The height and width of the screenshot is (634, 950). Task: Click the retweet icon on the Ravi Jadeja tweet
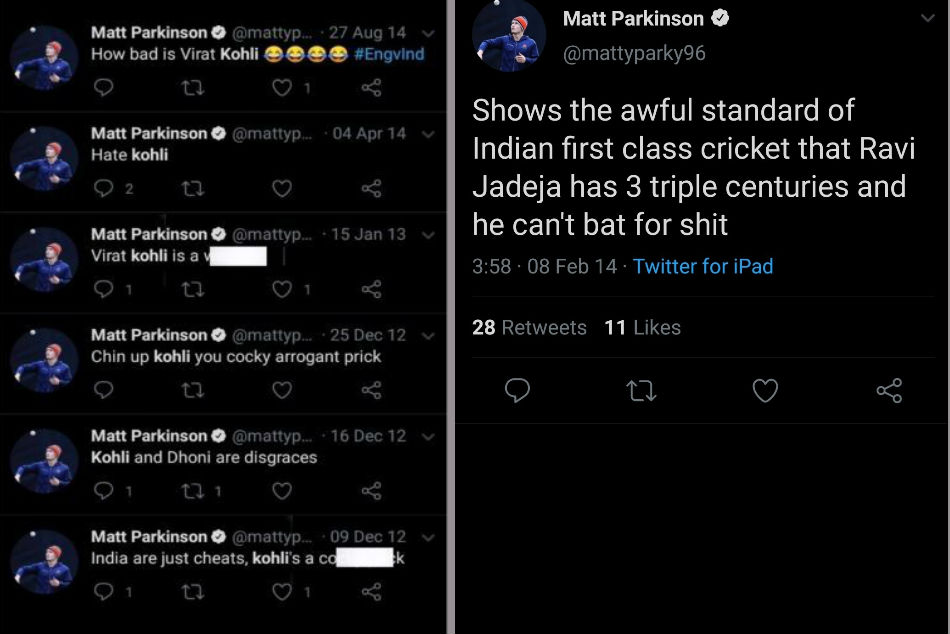641,391
